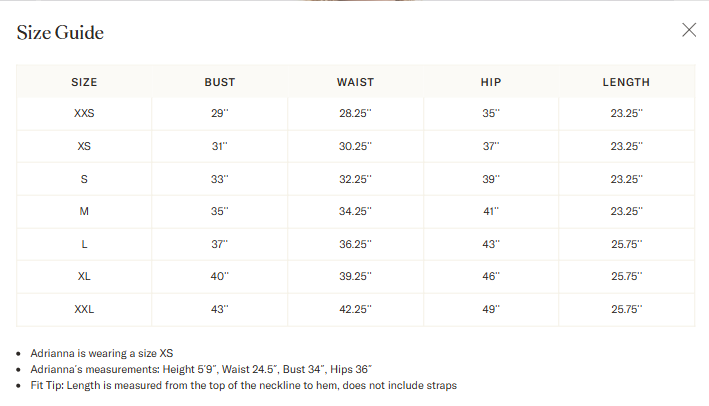Click "Adrianna is wearing a size XS" note

pos(102,353)
